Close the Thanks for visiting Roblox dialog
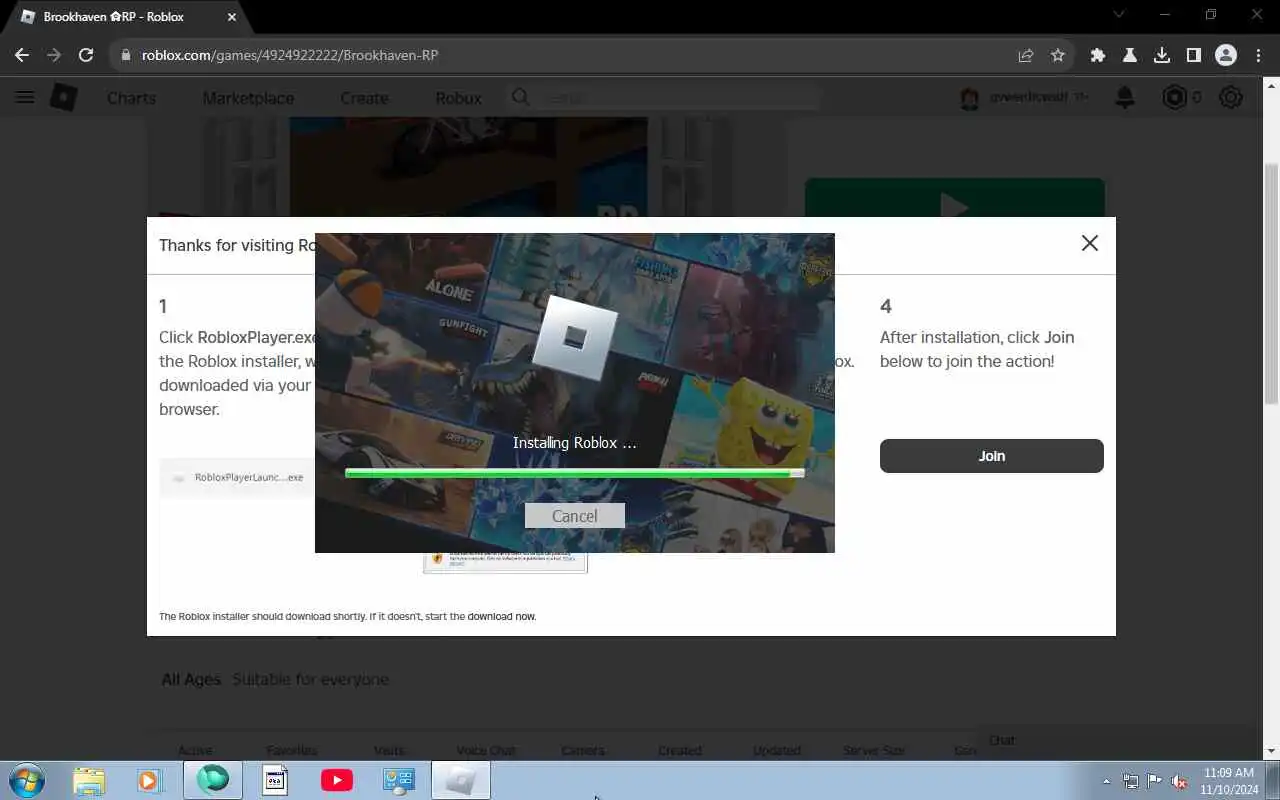The image size is (1280, 800). point(1090,243)
